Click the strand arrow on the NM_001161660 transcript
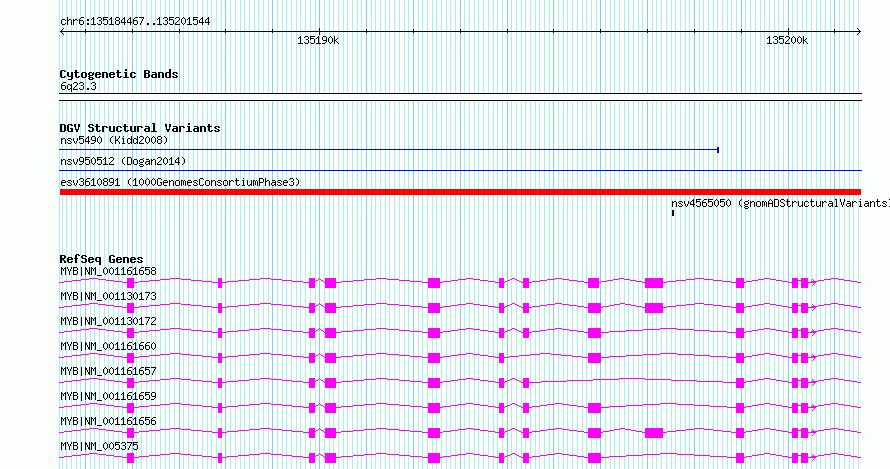Viewport: 890px width, 469px height. pos(813,358)
